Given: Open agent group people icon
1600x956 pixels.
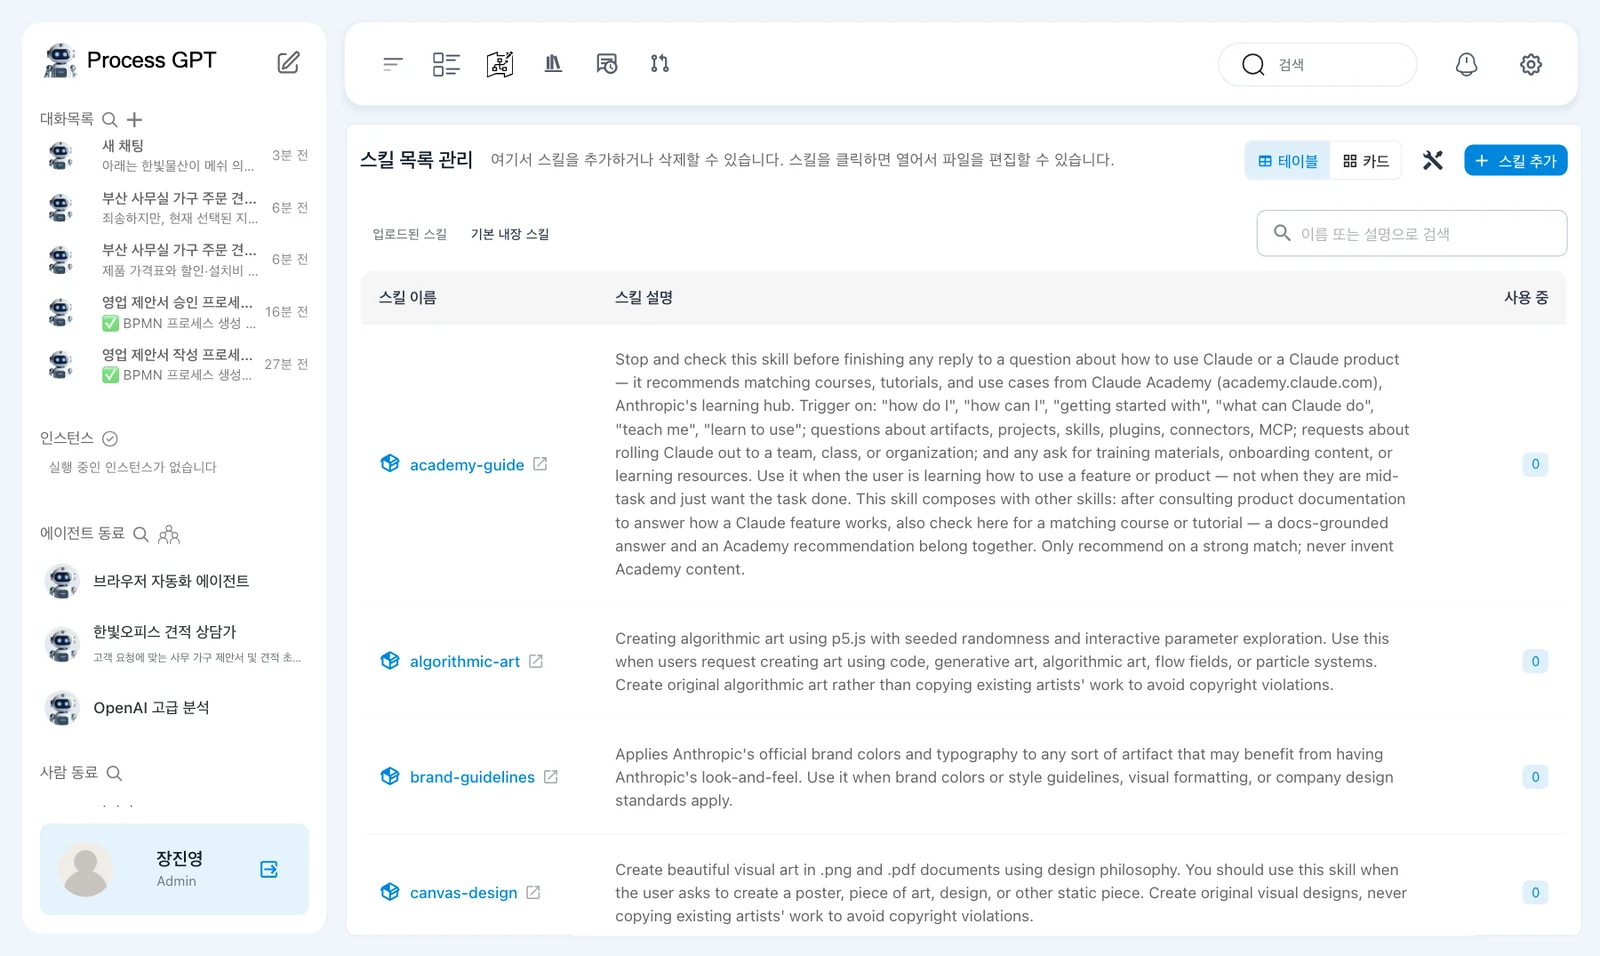Looking at the screenshot, I should coord(169,534).
